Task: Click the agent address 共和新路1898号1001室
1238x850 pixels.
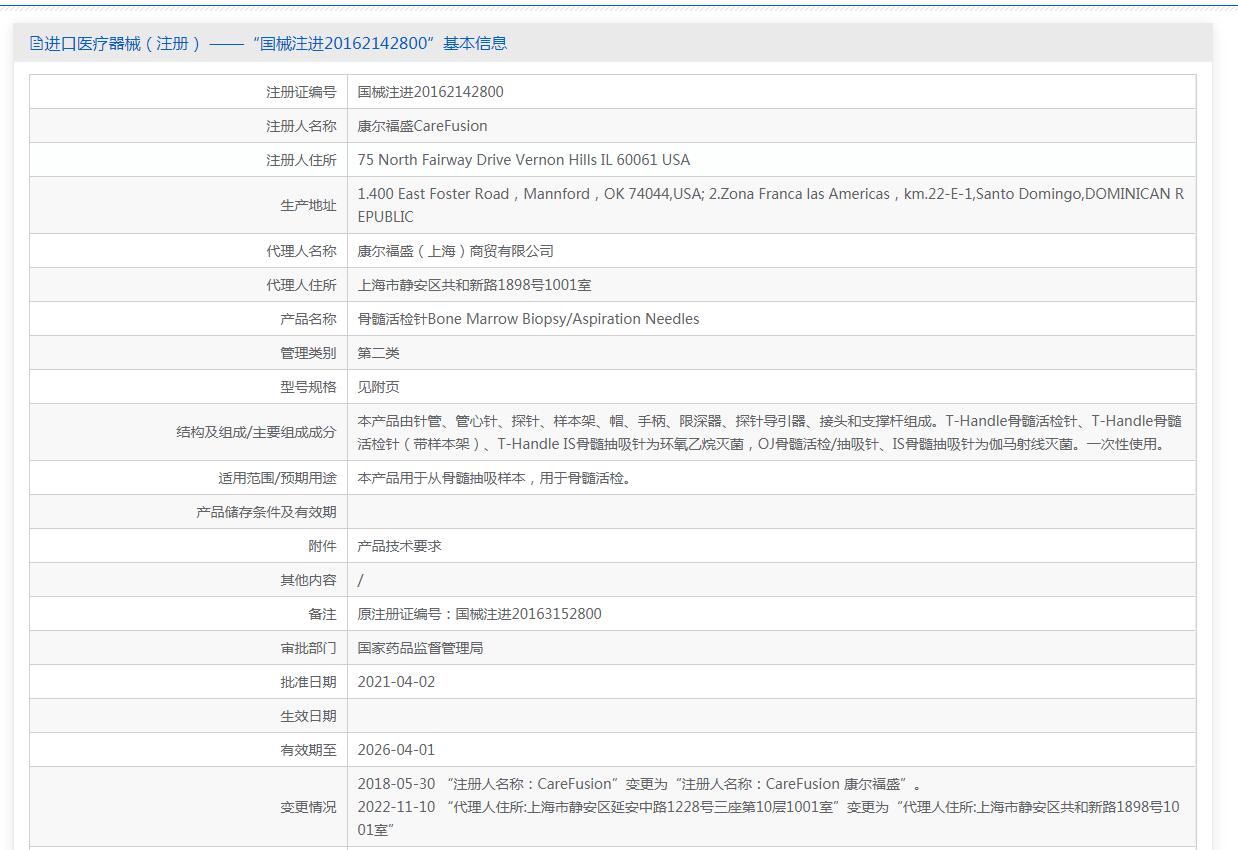Action: [474, 285]
